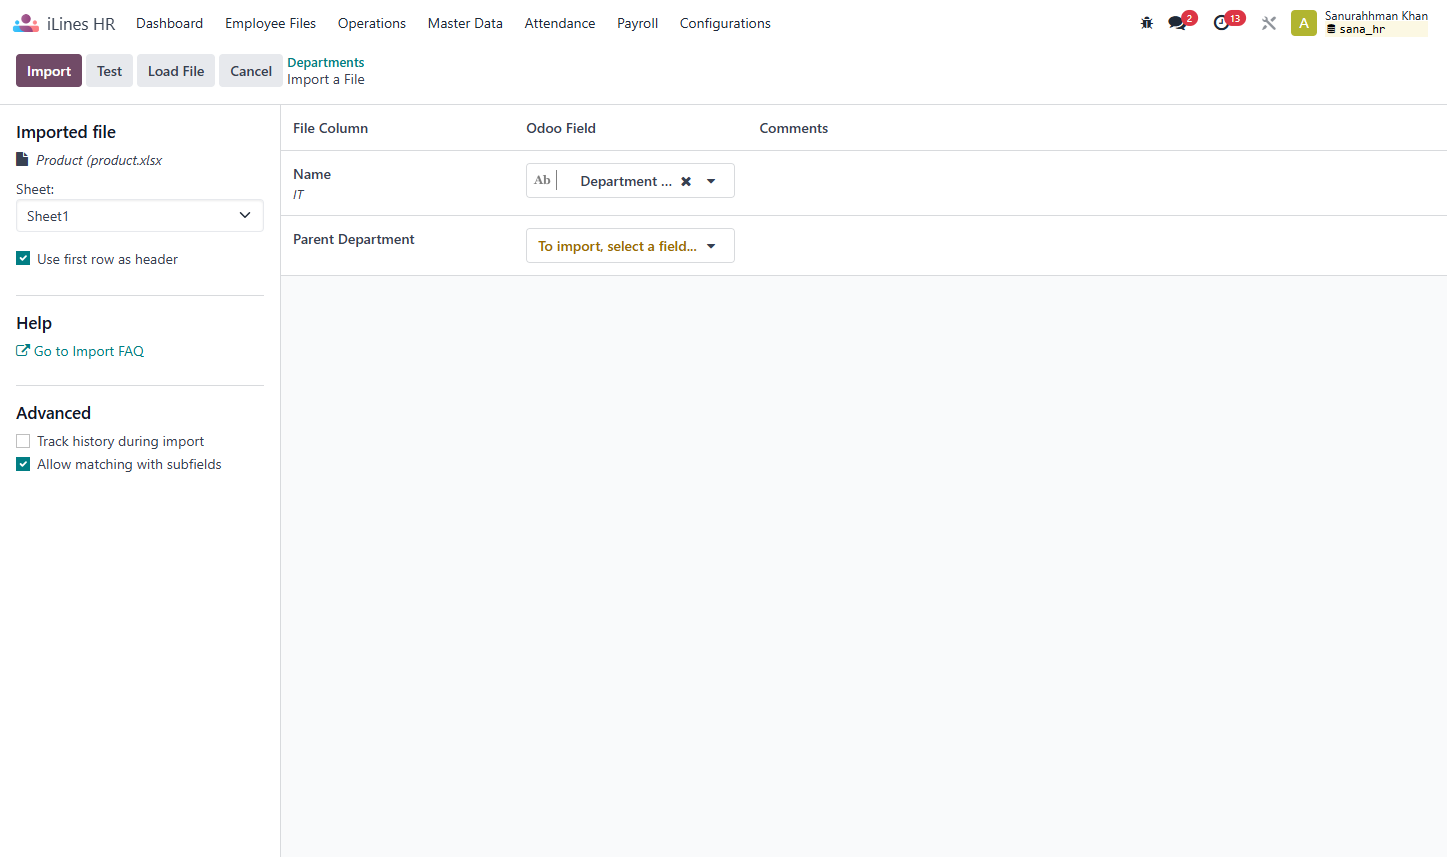Screen dimensions: 1447x857
Task: Click the Product (product.xlsx) file name
Action: point(99,160)
